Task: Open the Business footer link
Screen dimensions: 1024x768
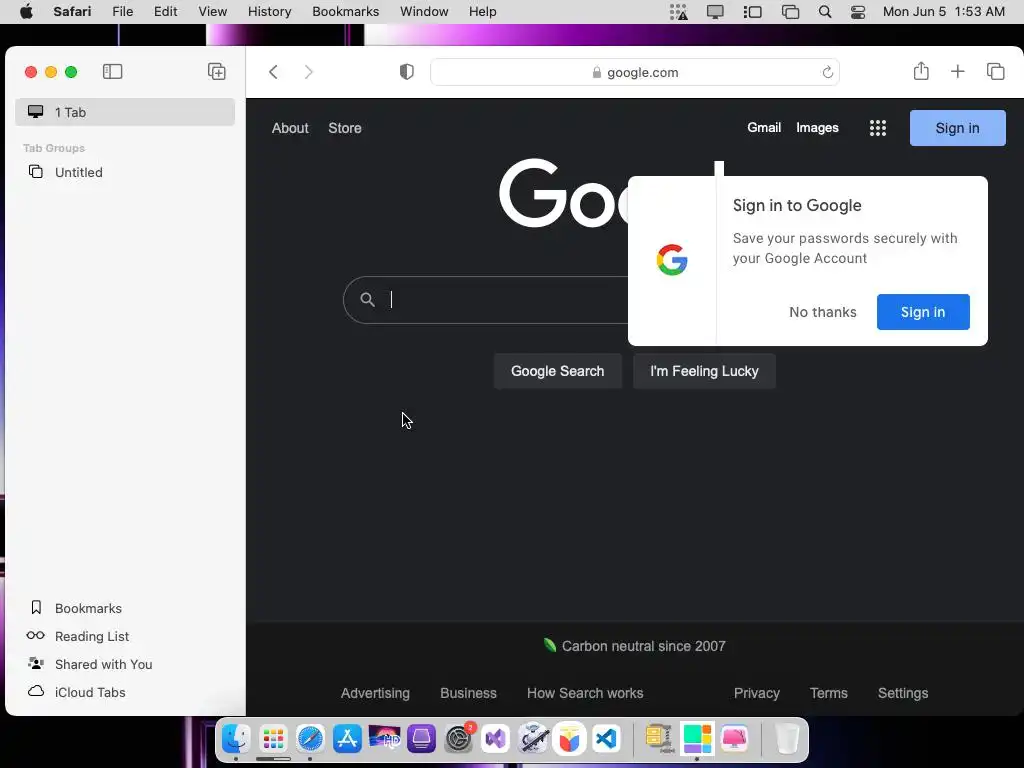Action: point(468,693)
